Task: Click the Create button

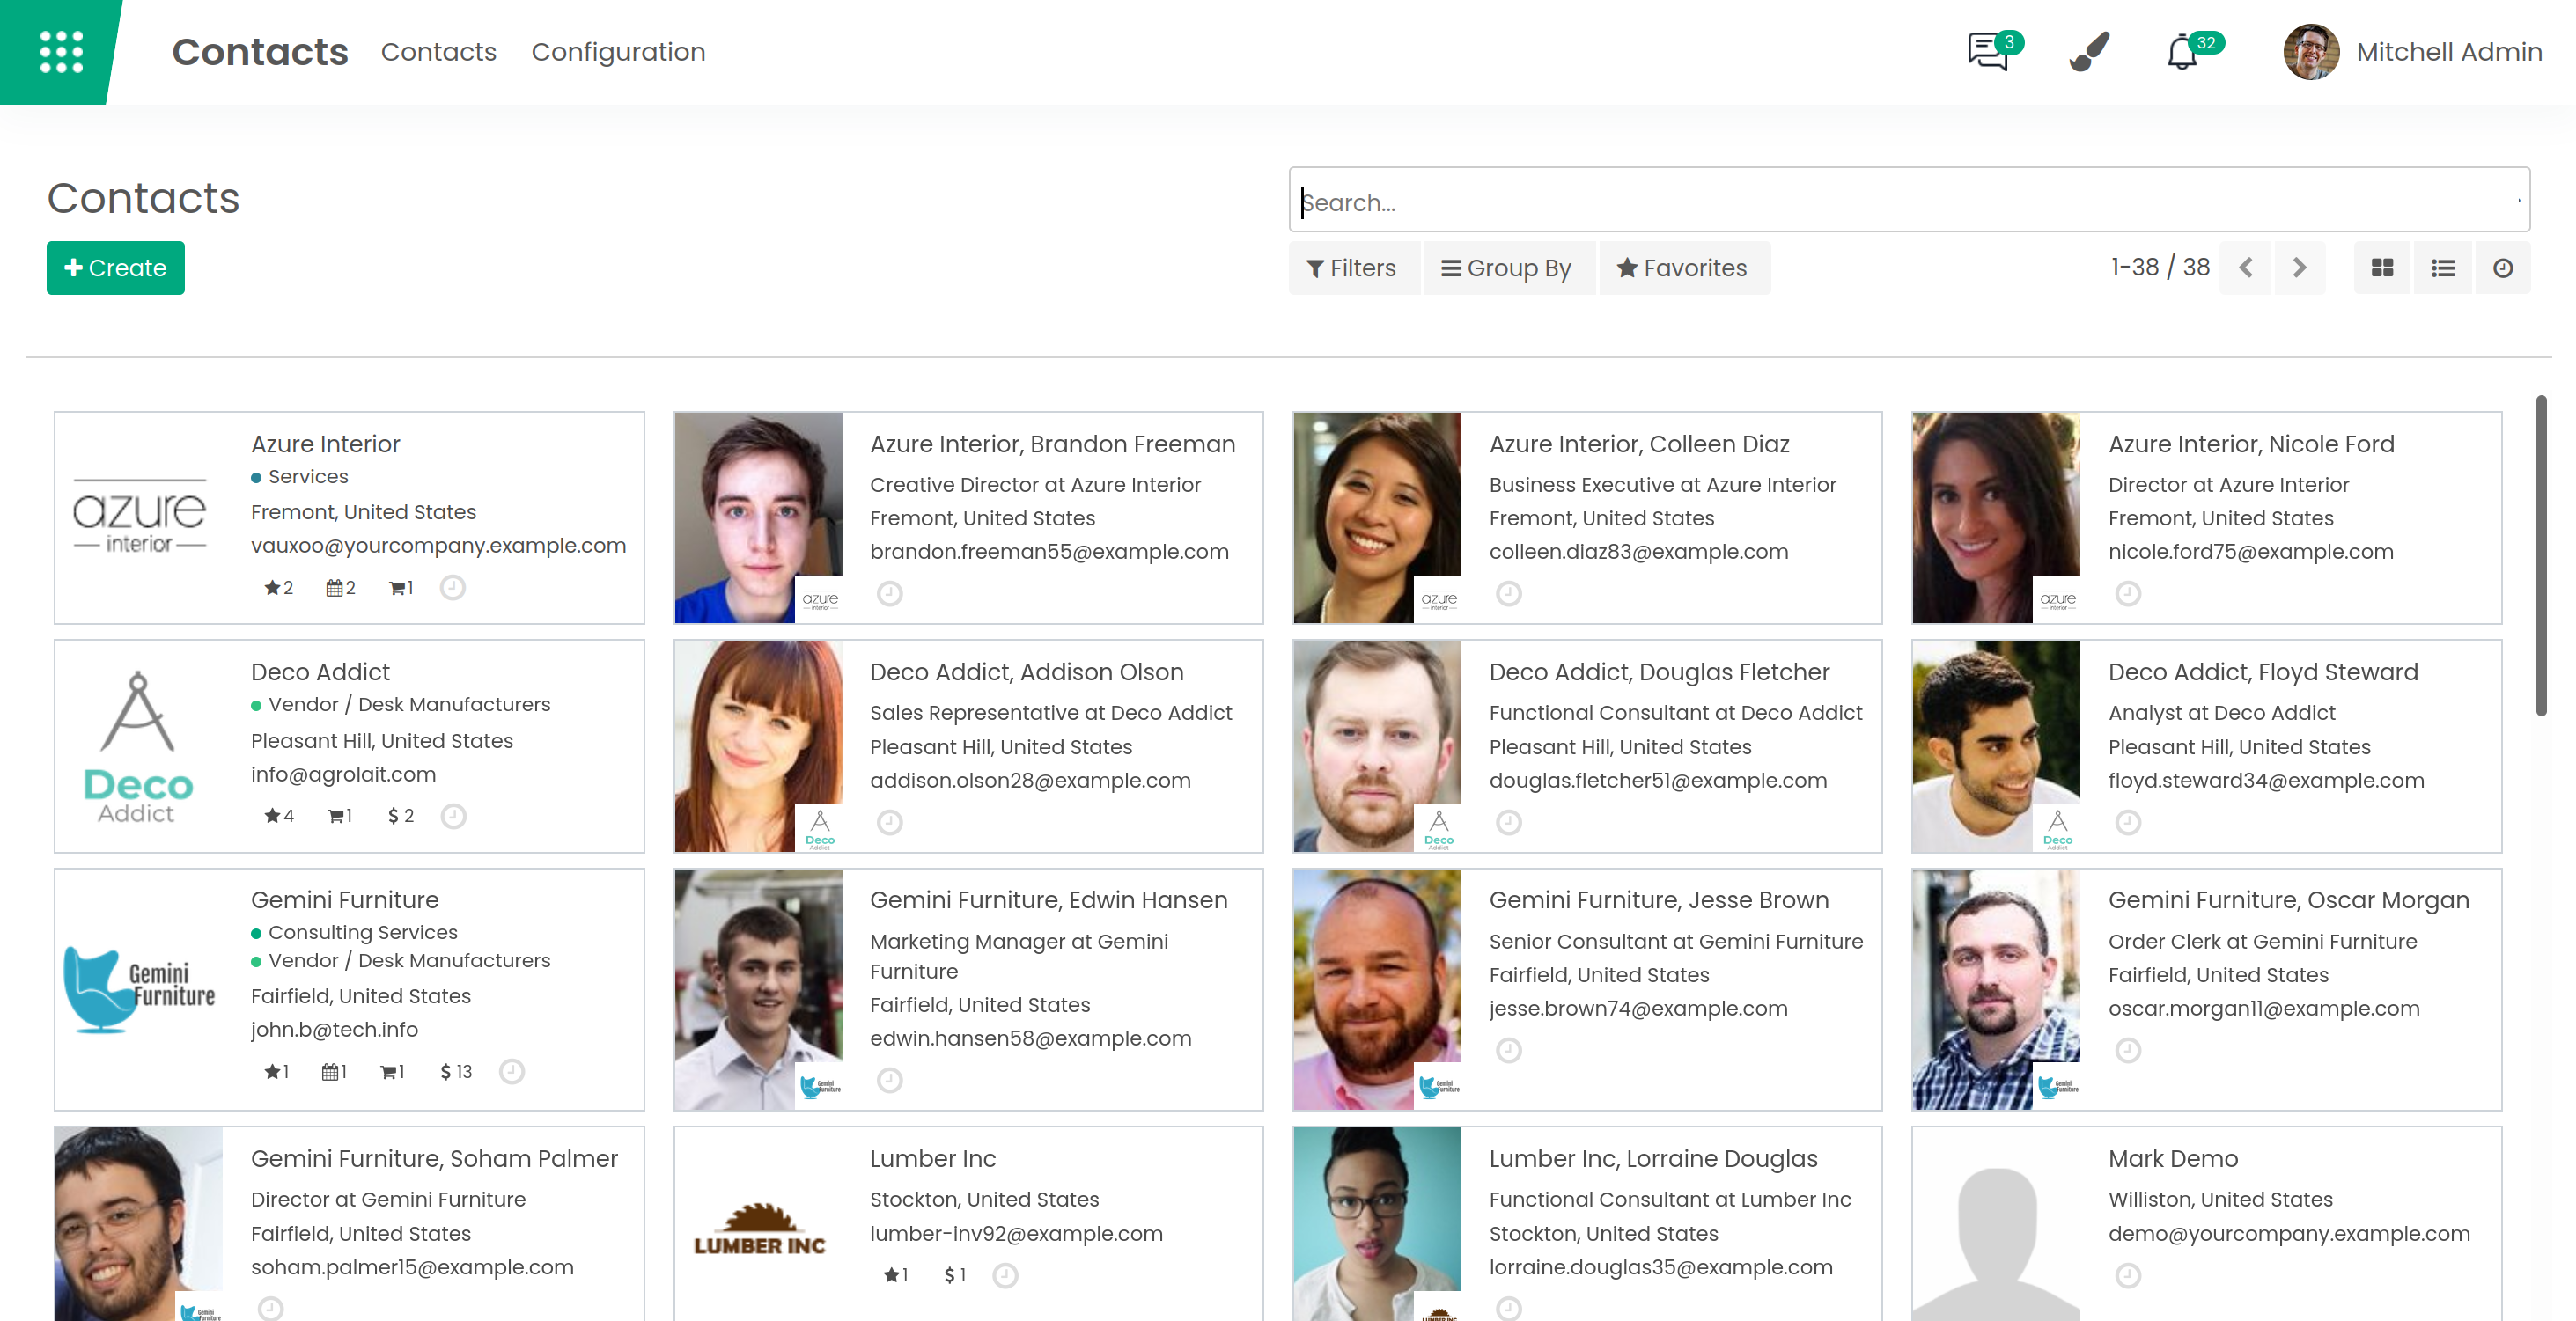Action: click(115, 268)
